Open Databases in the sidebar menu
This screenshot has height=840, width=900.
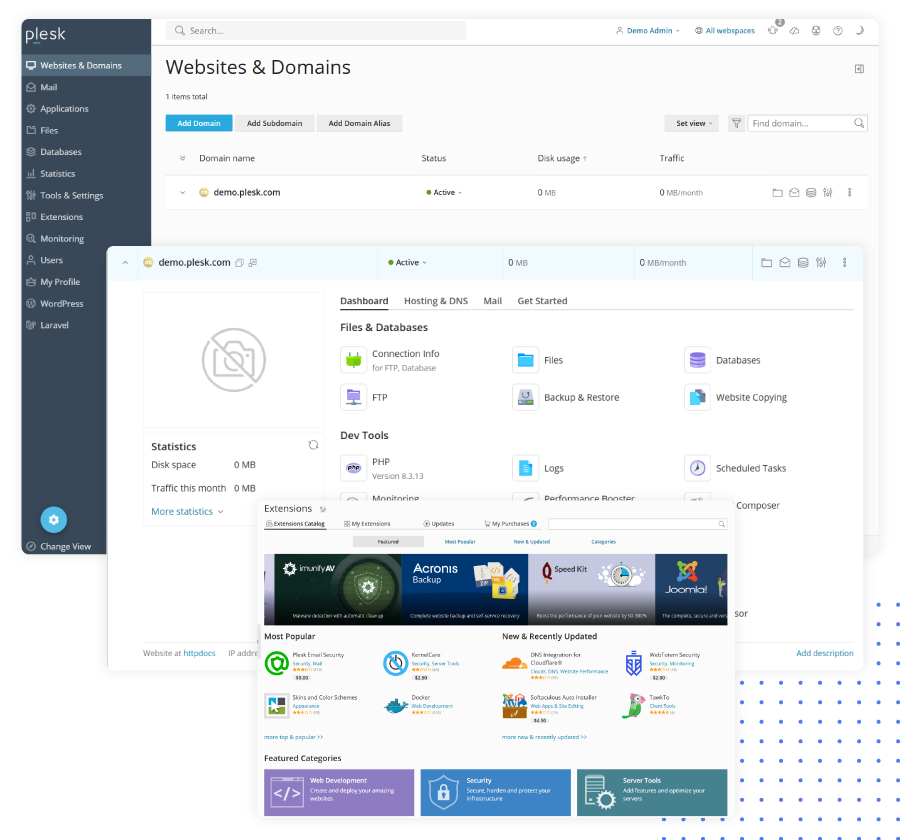(60, 152)
